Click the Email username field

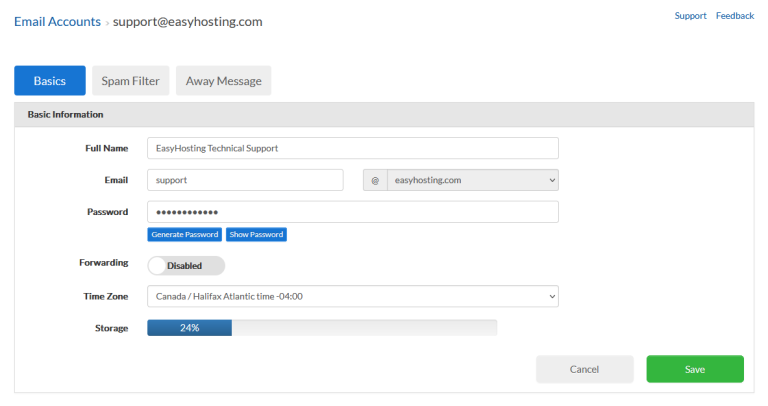(x=245, y=180)
